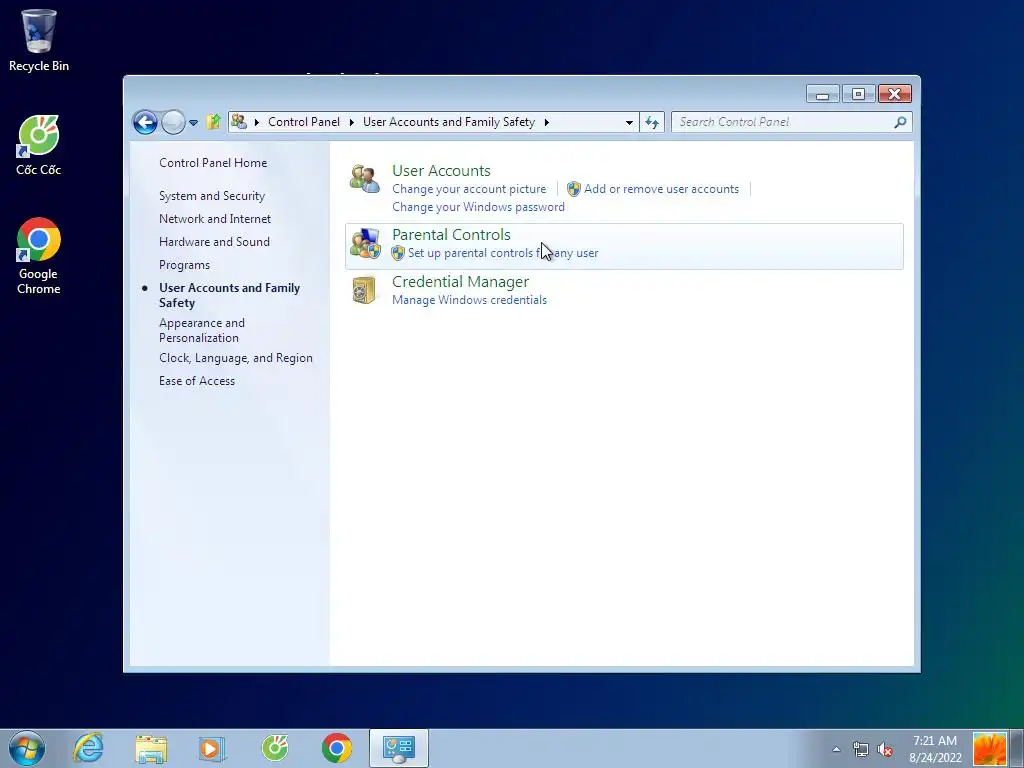Expand arrow after User Accounts breadcrumb

point(547,122)
